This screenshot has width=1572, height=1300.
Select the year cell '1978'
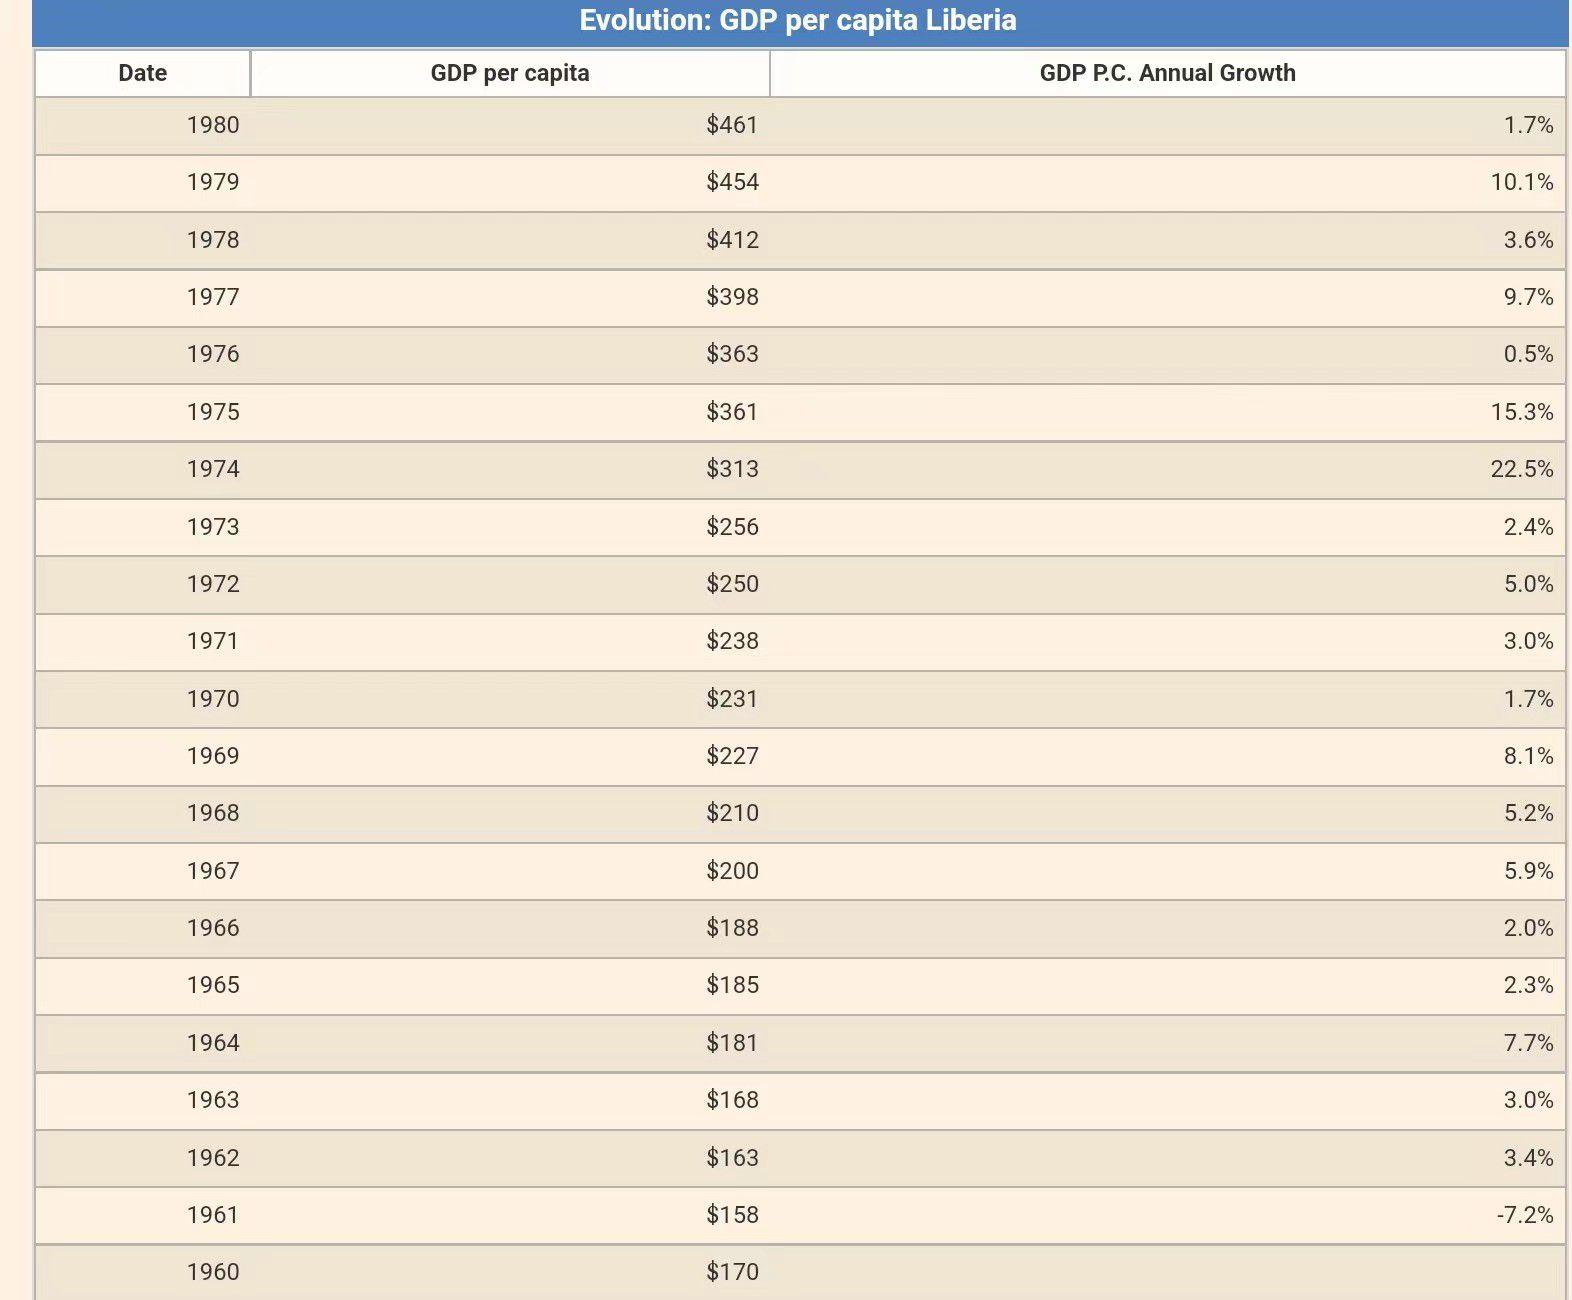click(213, 240)
